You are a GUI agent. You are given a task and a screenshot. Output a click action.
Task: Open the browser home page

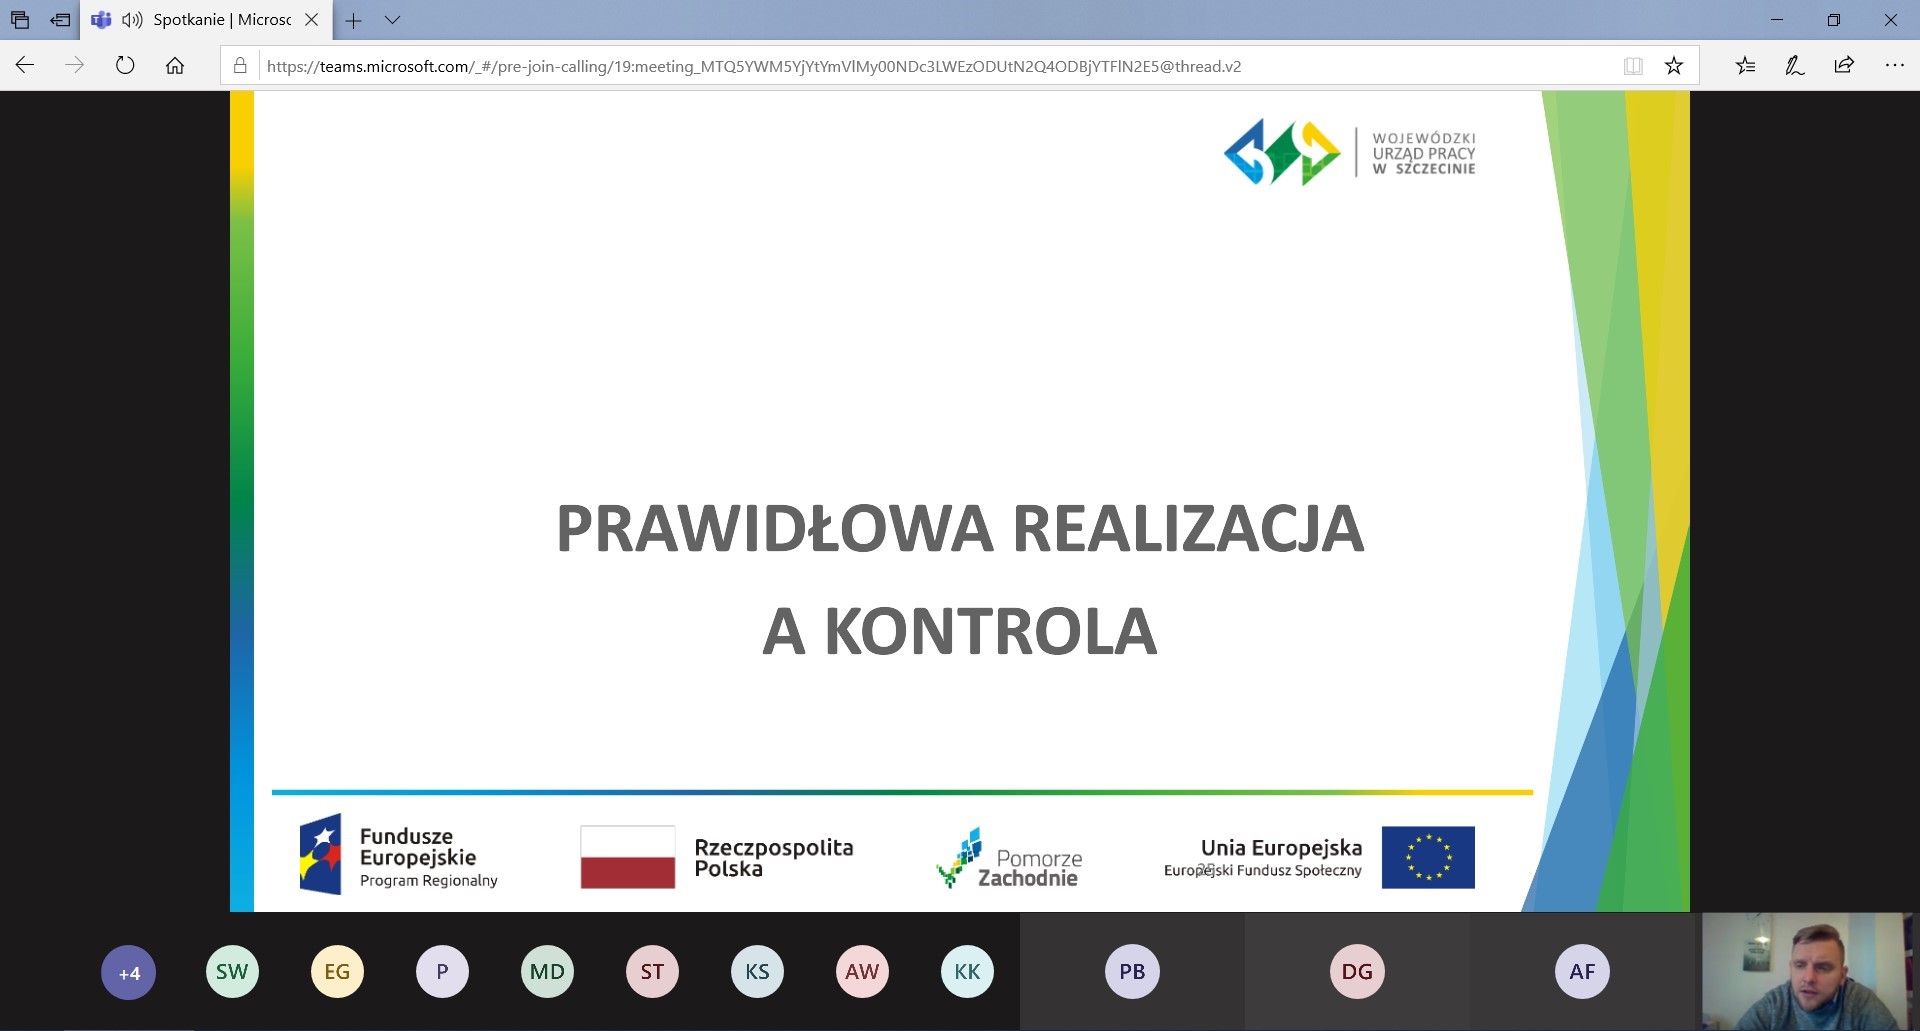click(x=175, y=66)
